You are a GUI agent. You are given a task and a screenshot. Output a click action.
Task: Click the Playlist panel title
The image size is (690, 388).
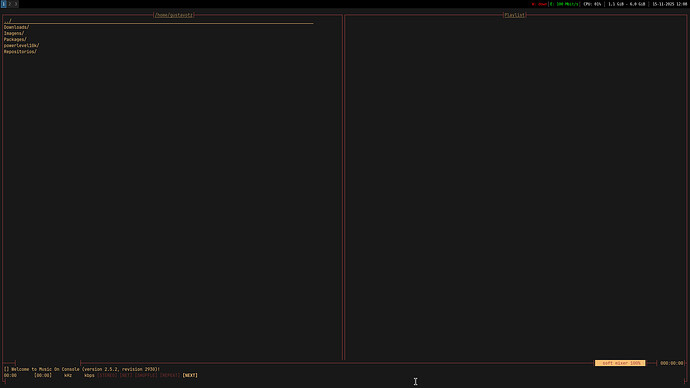(514, 15)
